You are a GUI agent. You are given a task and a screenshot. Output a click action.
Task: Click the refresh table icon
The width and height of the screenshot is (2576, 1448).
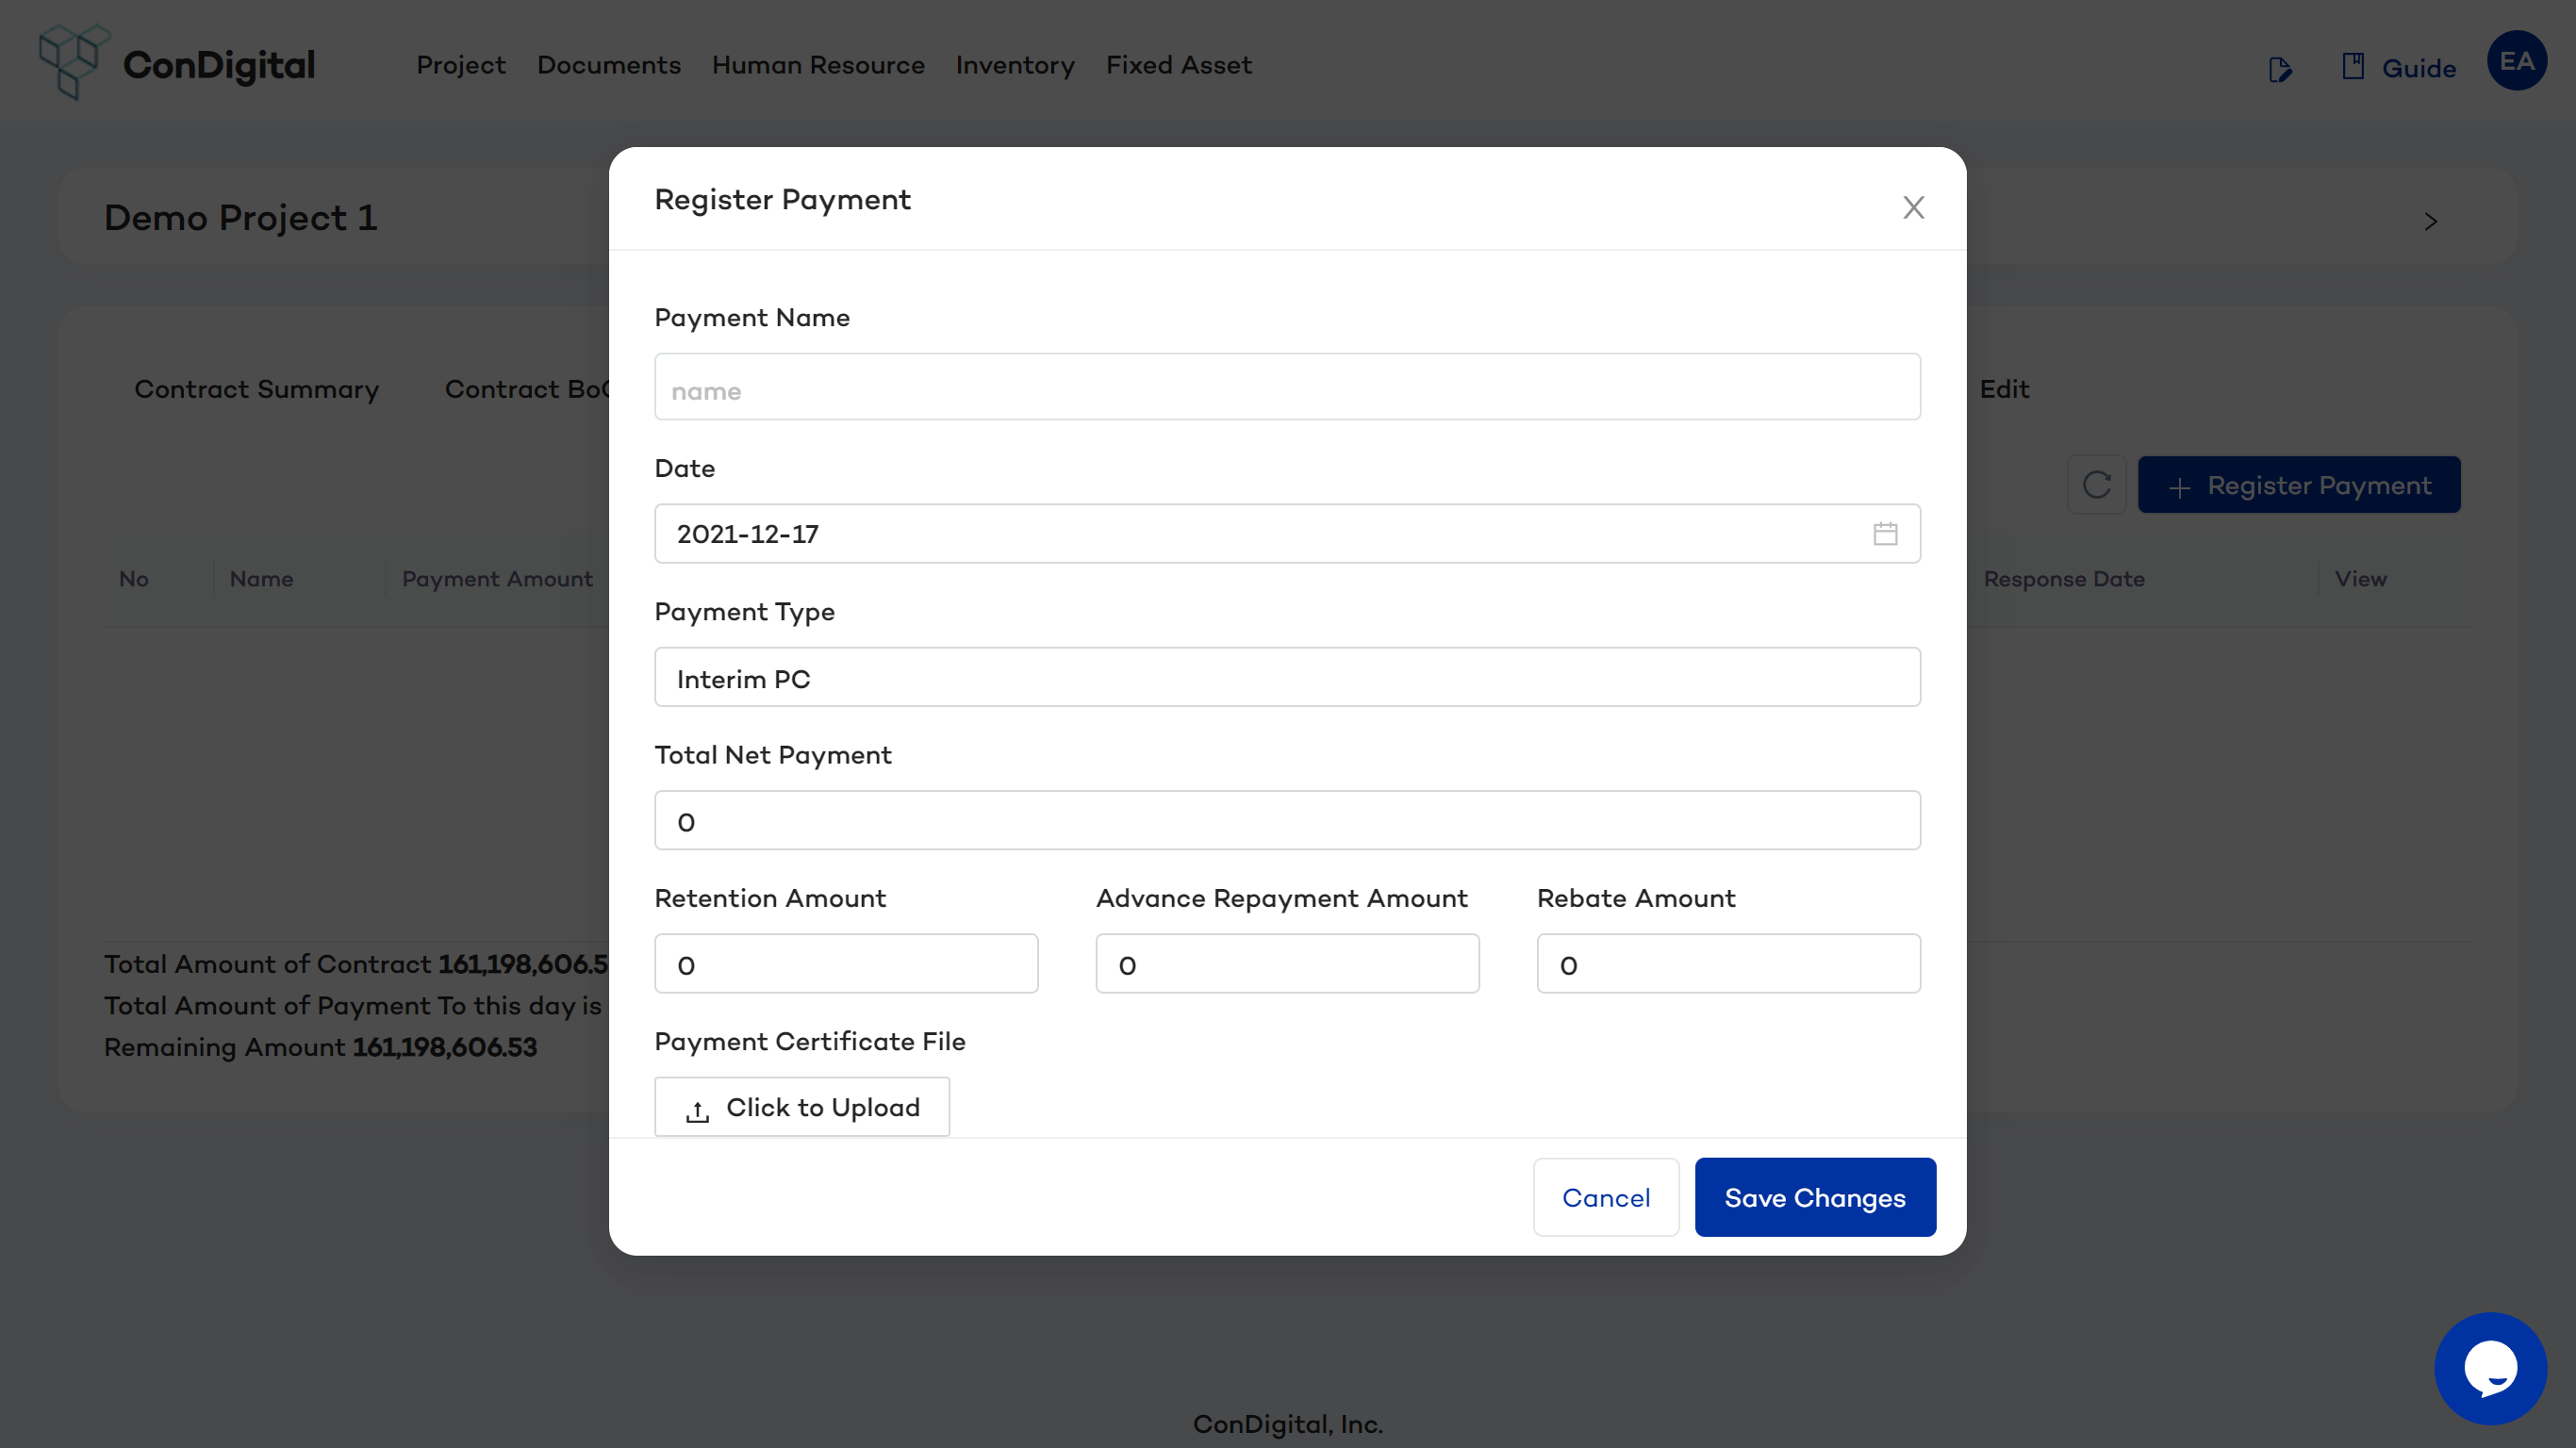[2096, 485]
